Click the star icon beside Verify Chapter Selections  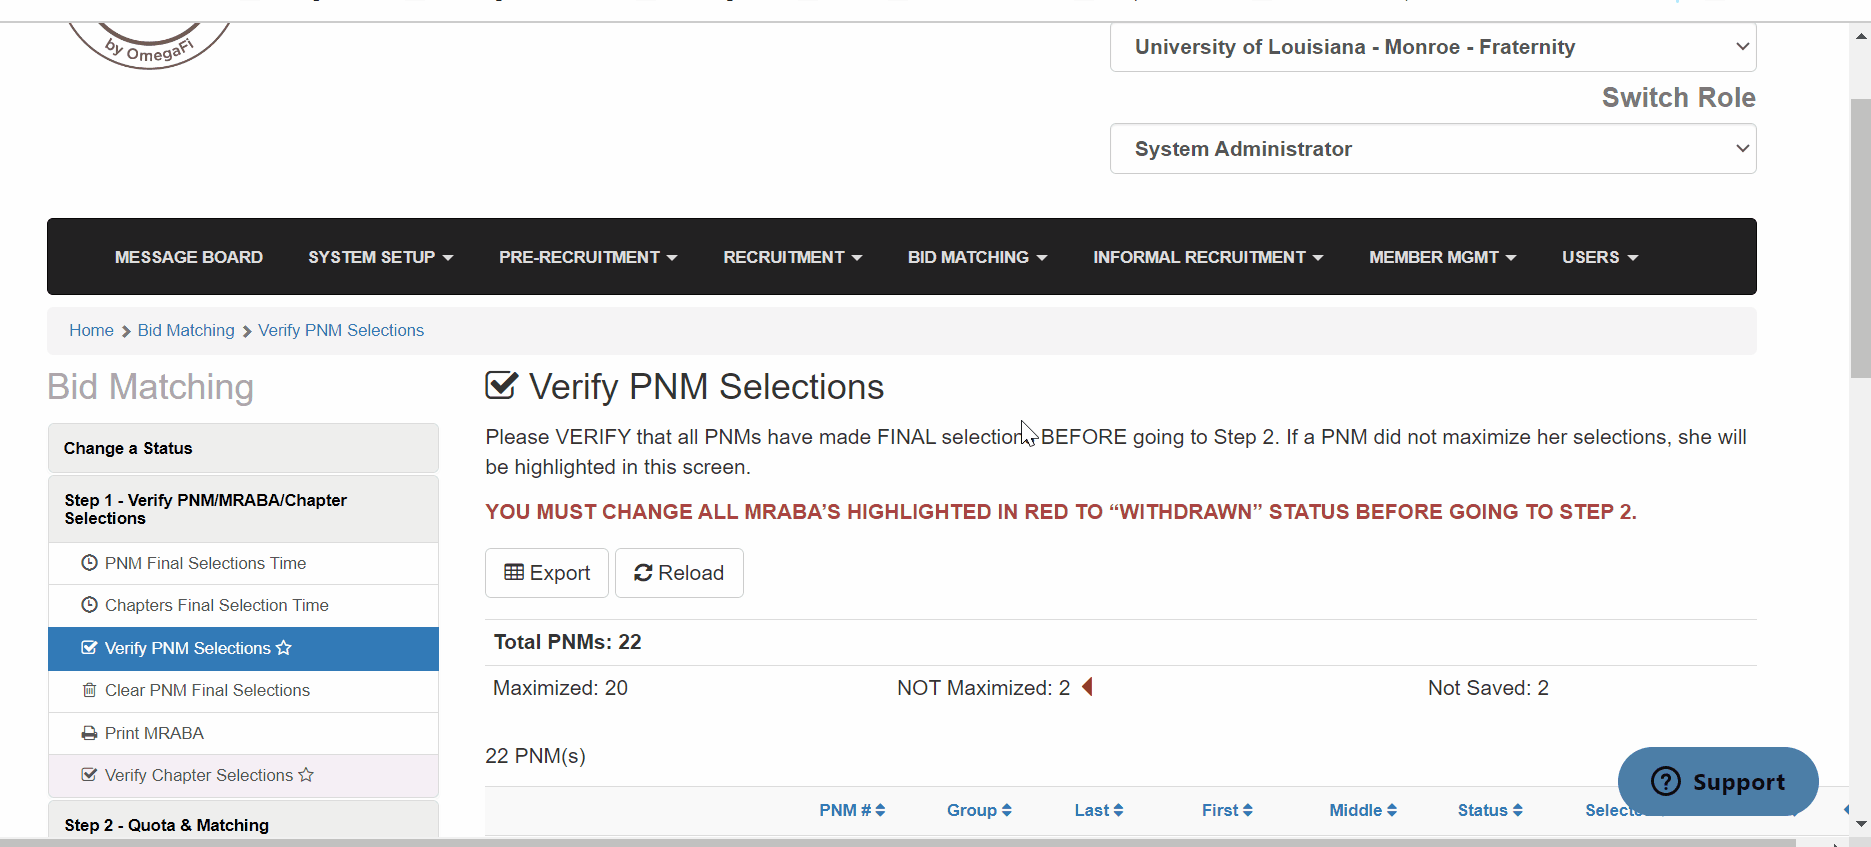[x=306, y=775]
